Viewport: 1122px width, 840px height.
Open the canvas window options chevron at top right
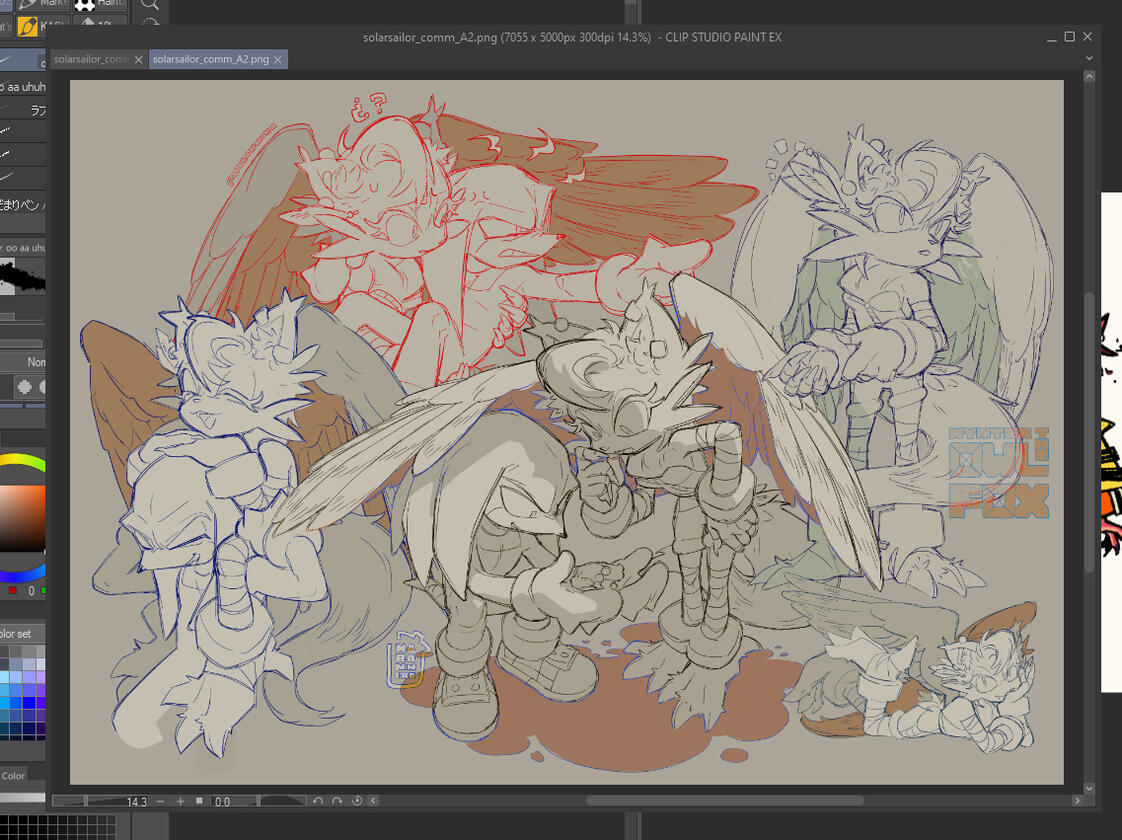[x=1088, y=57]
